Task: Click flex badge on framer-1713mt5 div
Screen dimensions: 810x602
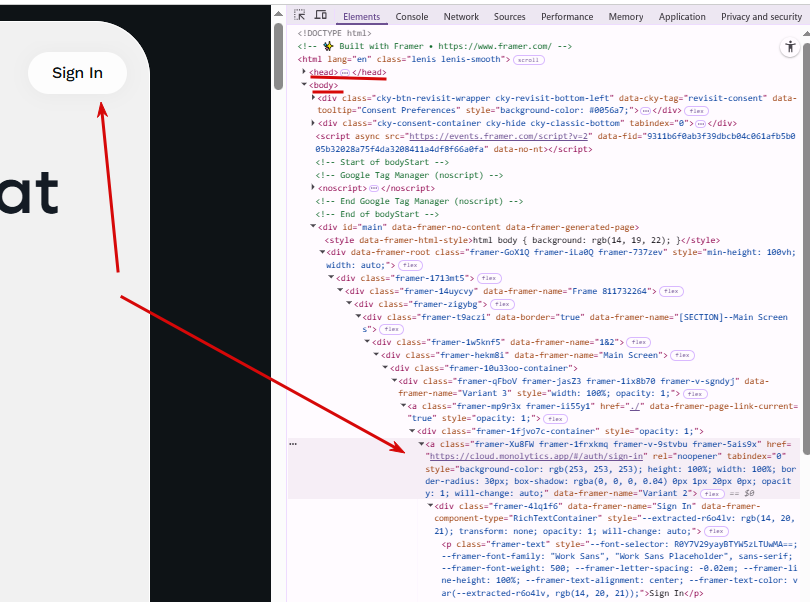Action: [489, 278]
